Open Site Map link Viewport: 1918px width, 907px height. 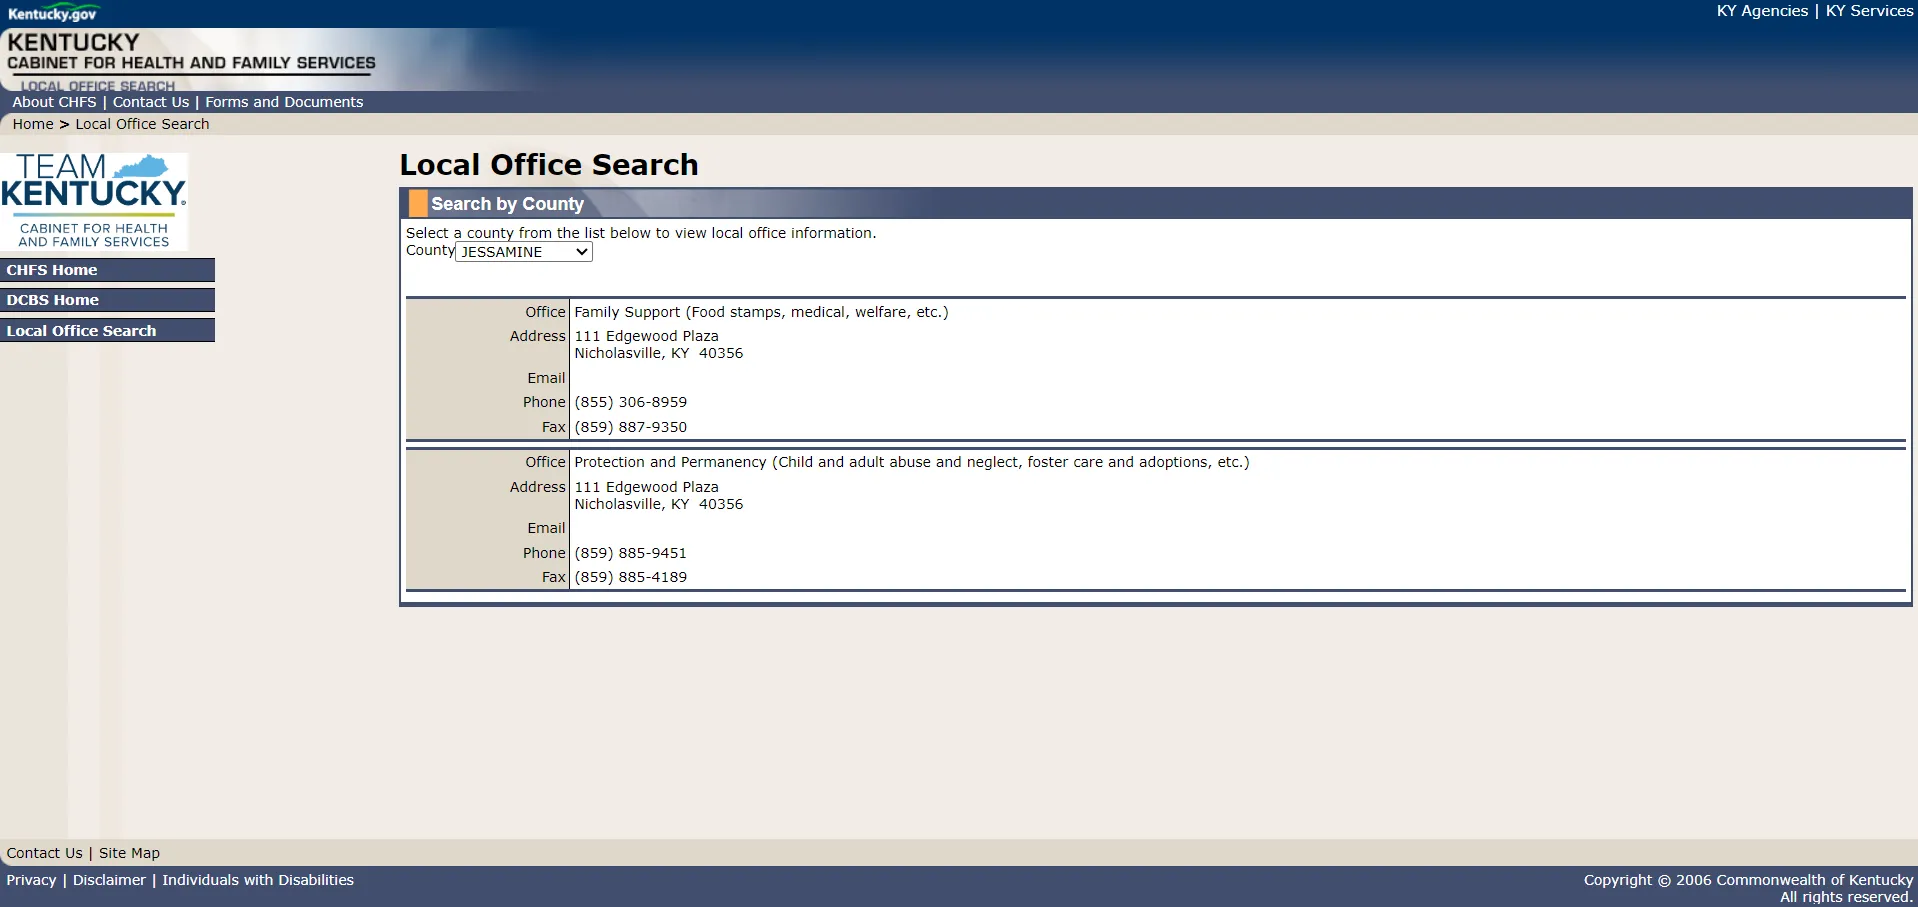129,853
